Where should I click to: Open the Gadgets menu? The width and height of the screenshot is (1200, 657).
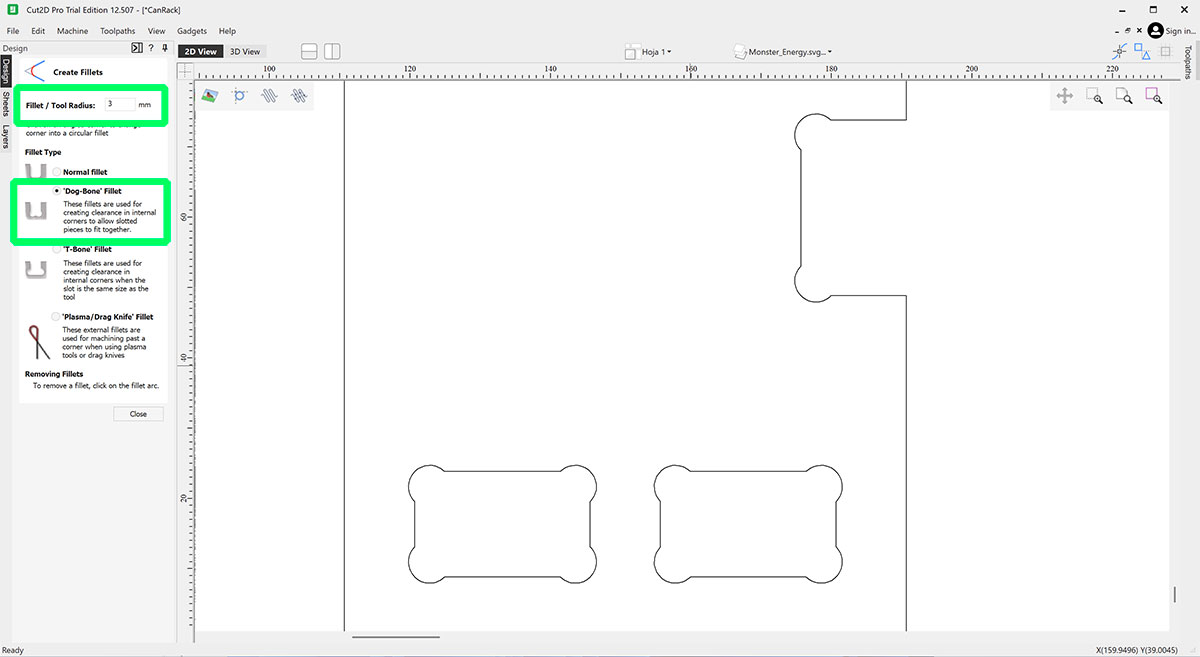point(192,31)
